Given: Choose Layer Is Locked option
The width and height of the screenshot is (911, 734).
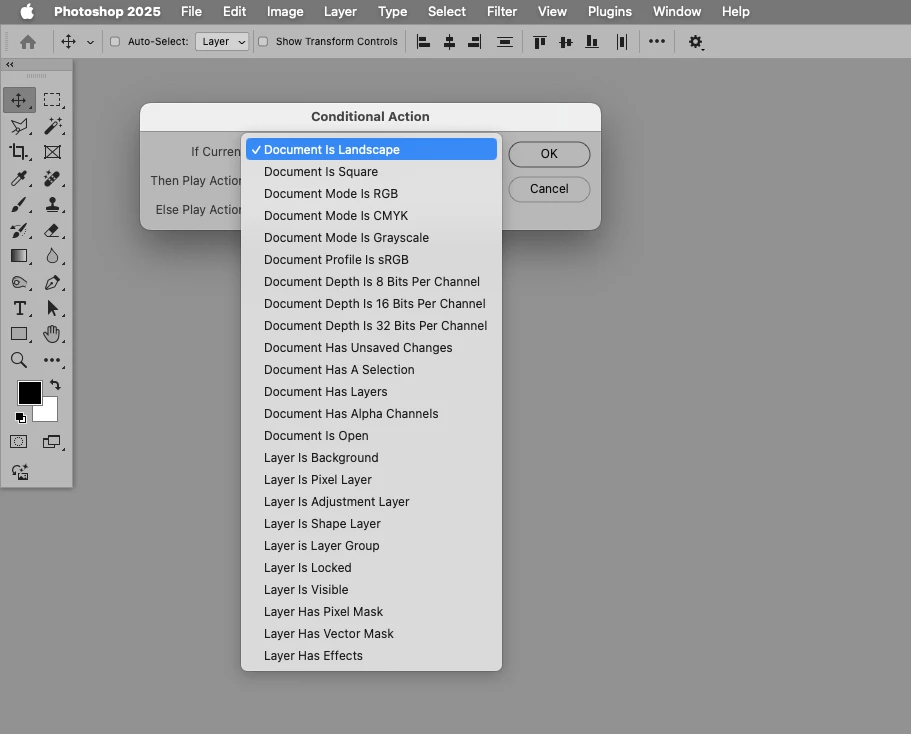Looking at the screenshot, I should click(371, 568).
